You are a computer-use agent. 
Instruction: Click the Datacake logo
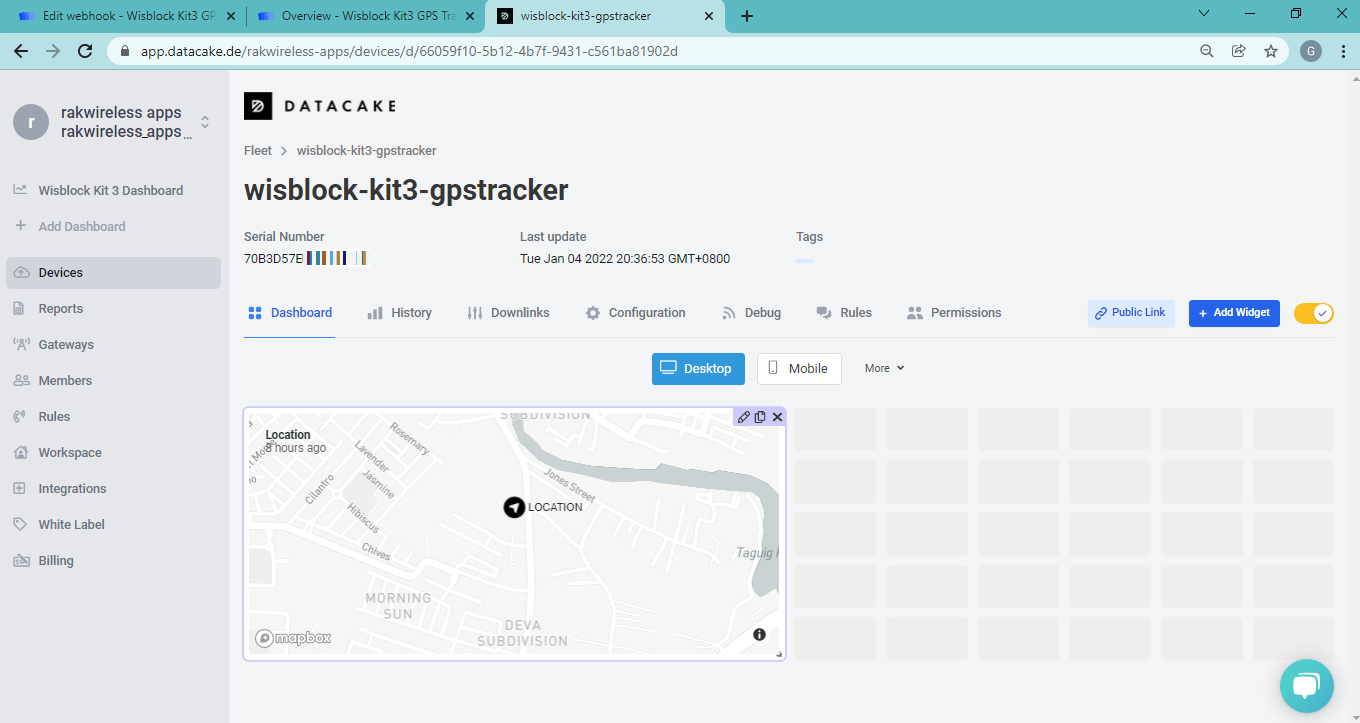pyautogui.click(x=320, y=106)
